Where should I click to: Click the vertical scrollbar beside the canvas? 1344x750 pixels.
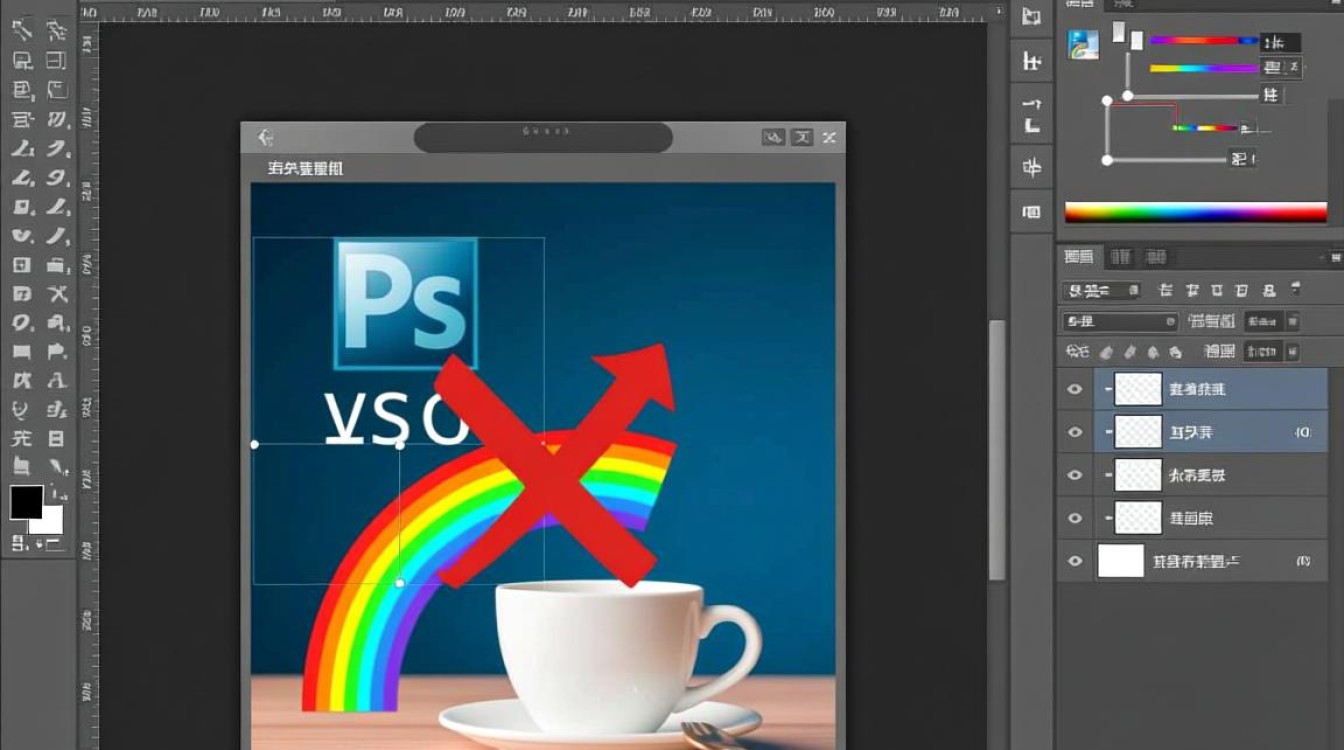[x=997, y=450]
